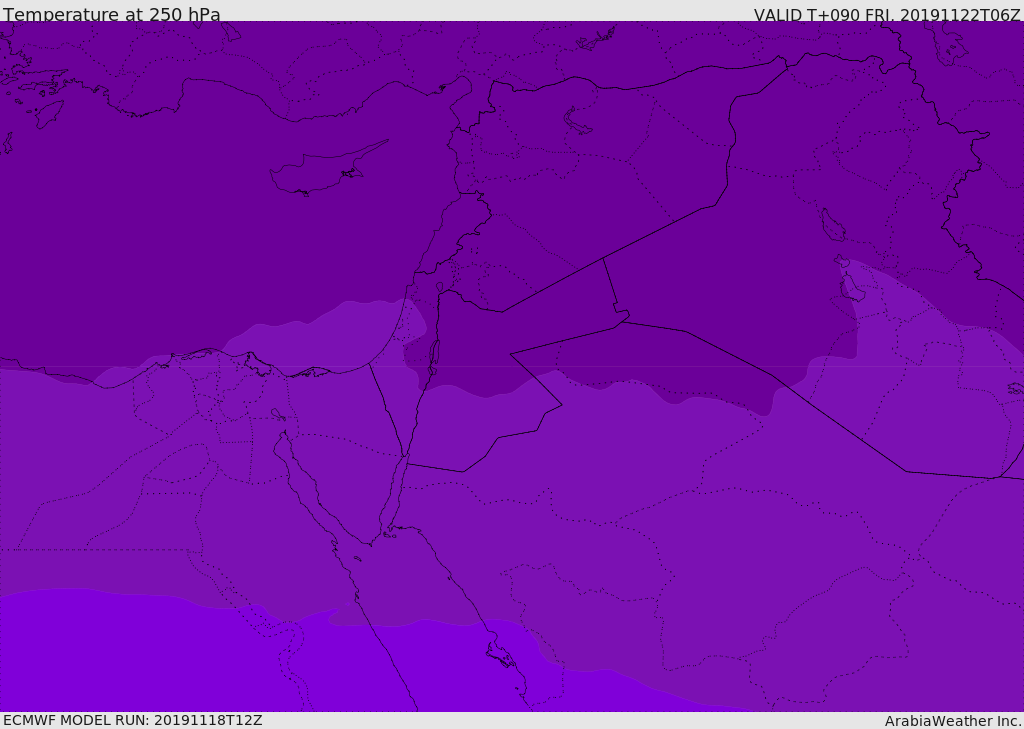Select the VALID T+090 timestamp text

(887, 15)
